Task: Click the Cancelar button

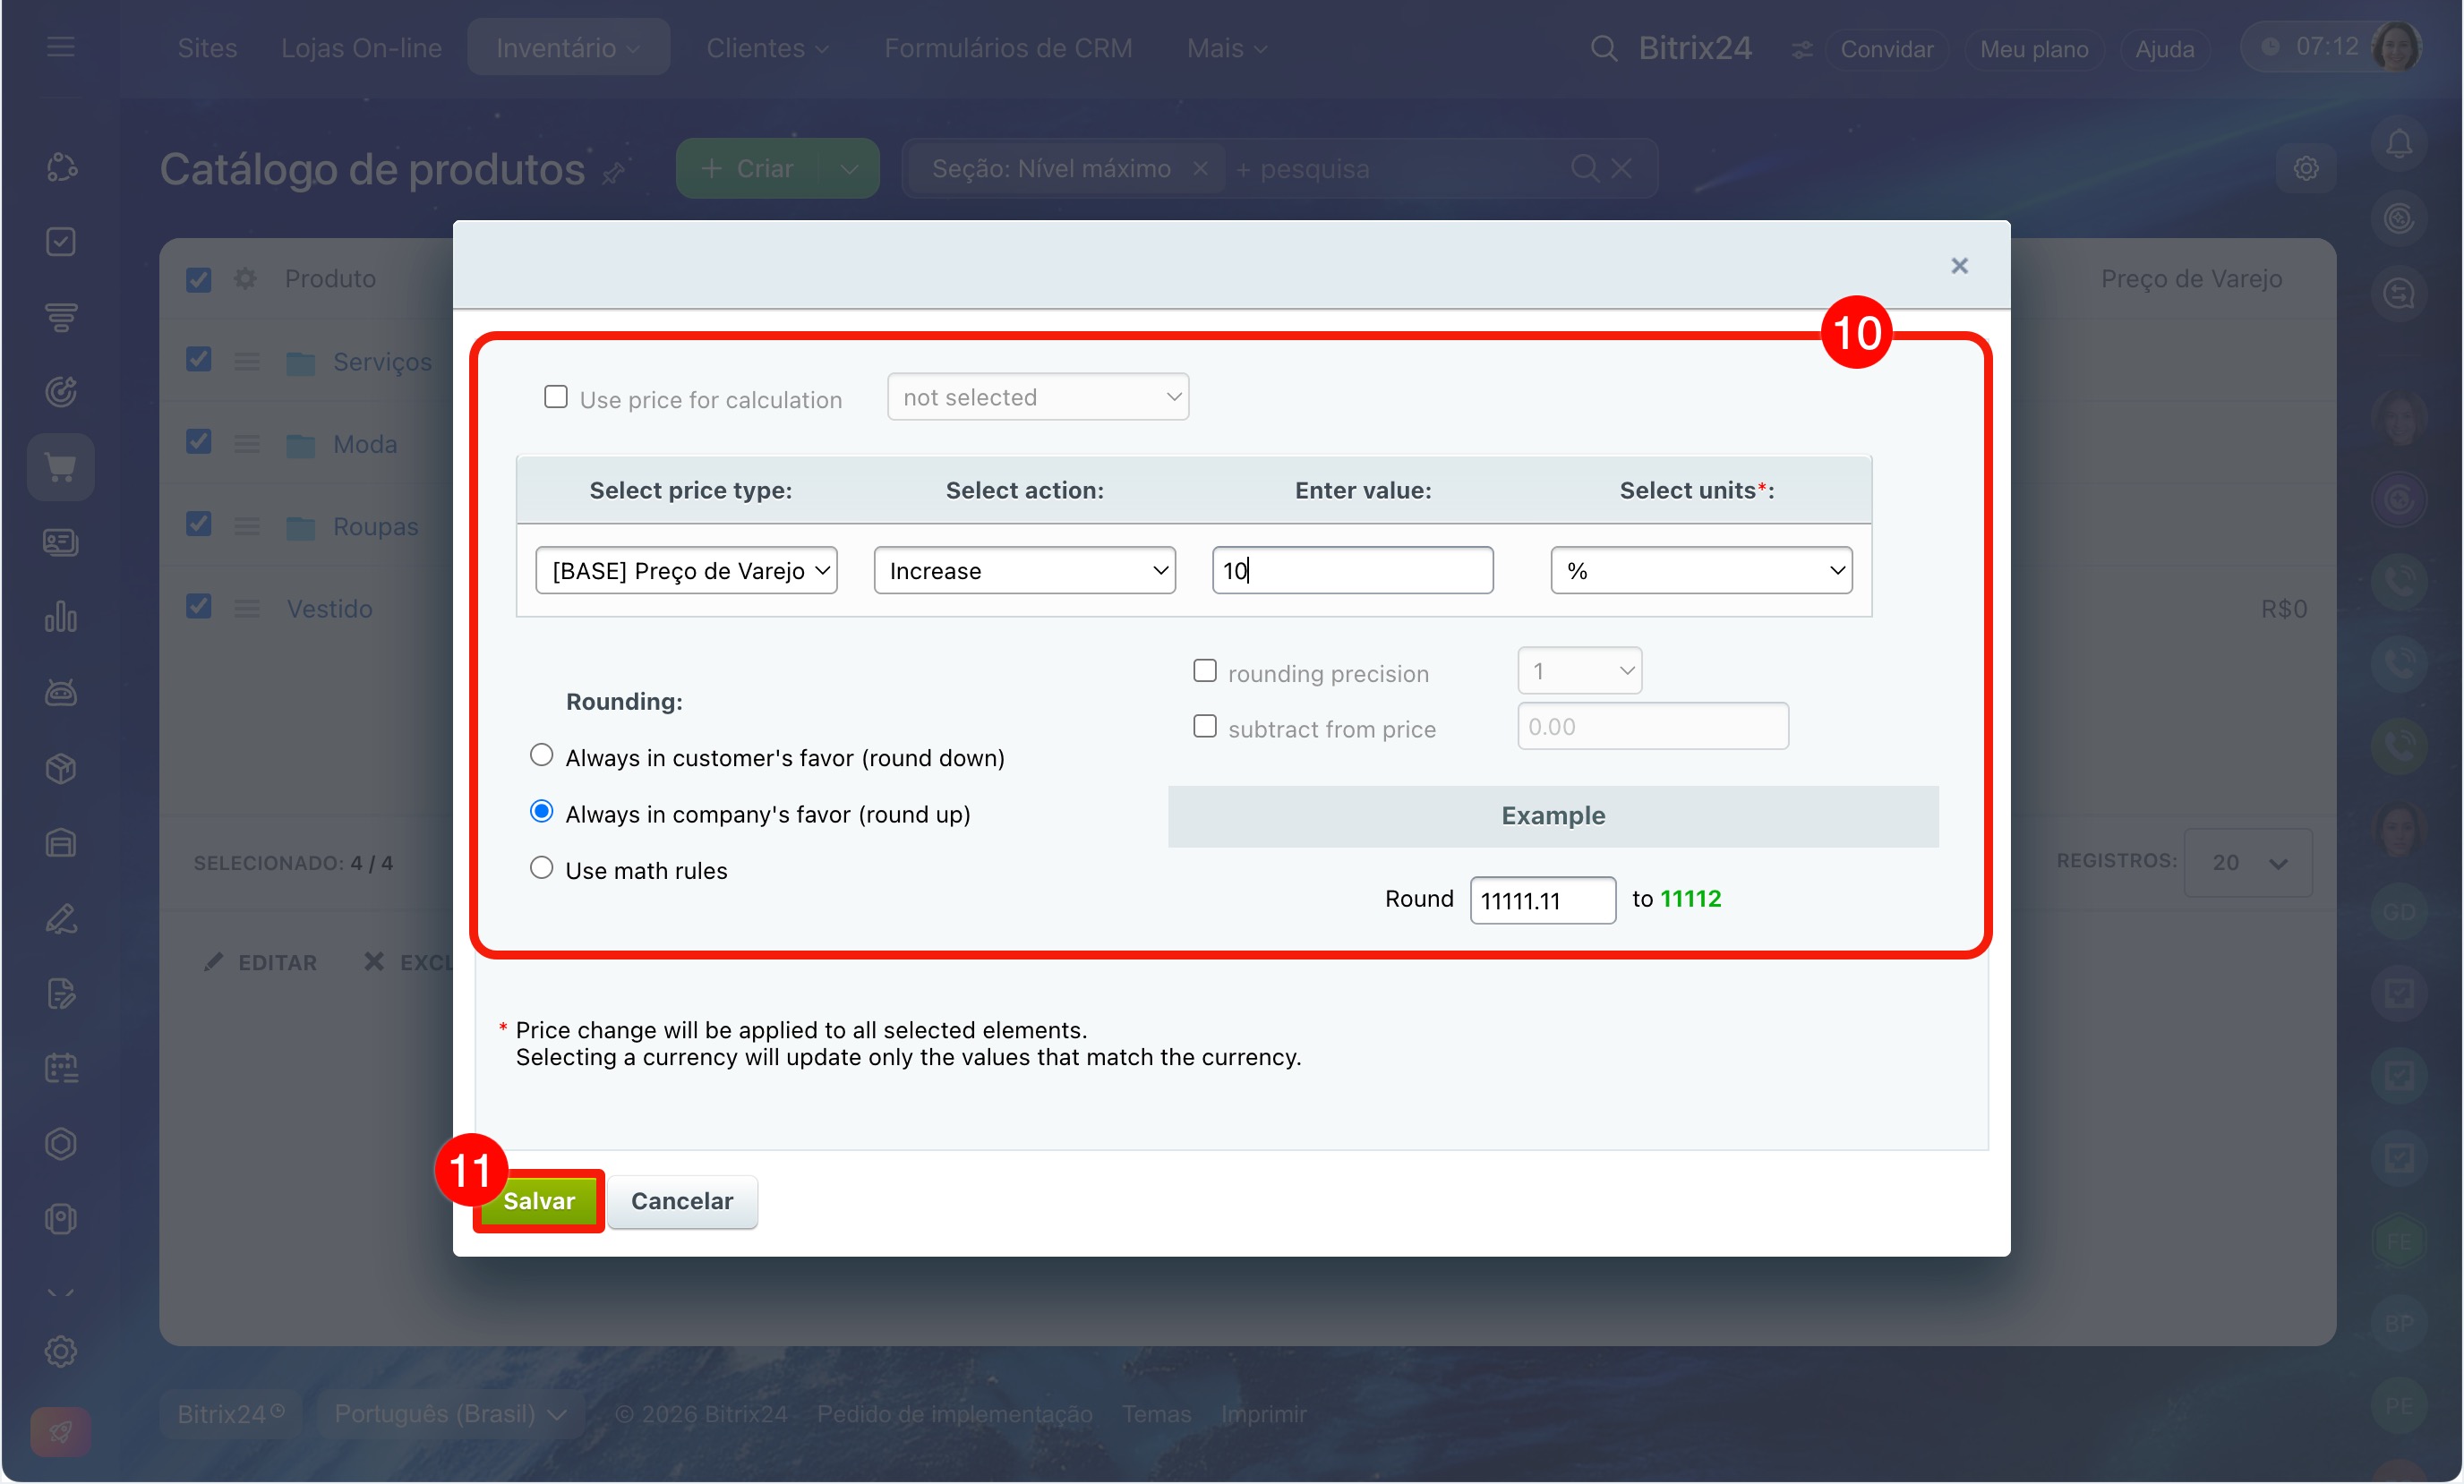Action: click(x=682, y=1200)
